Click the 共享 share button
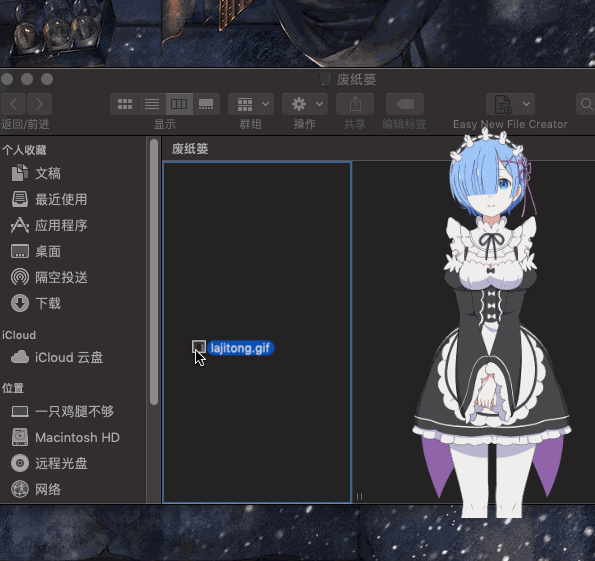This screenshot has height=561, width=595. pyautogui.click(x=355, y=104)
